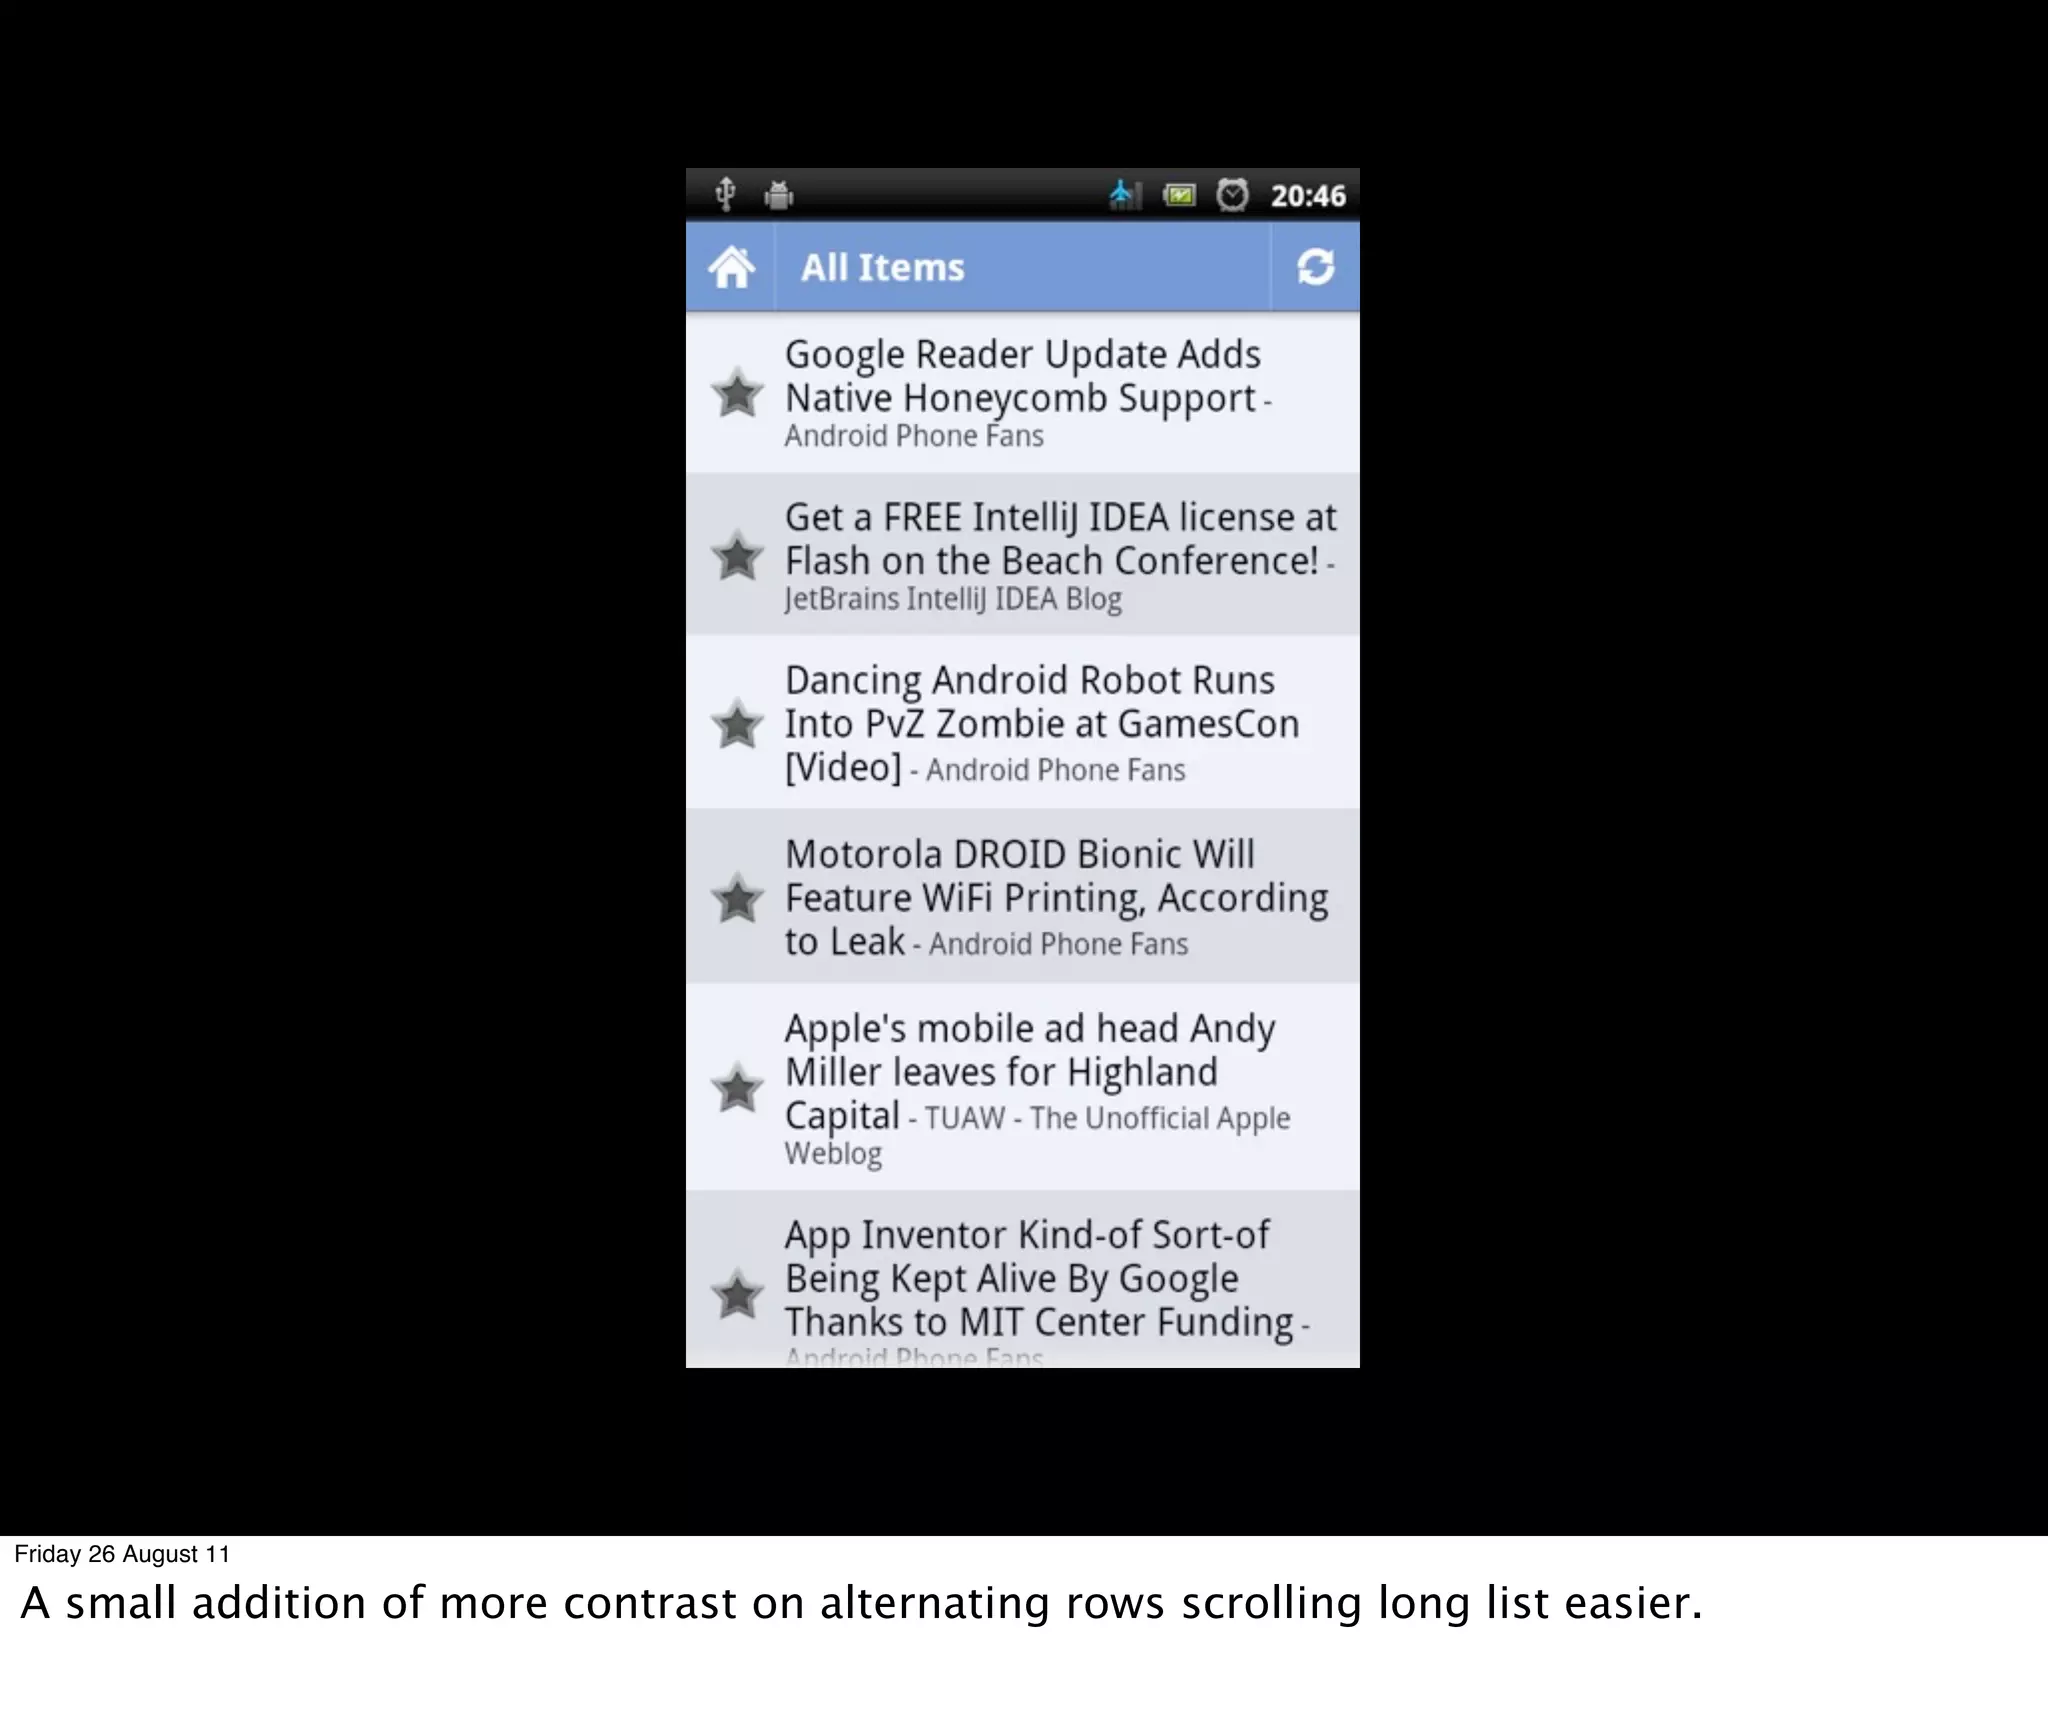The image size is (2048, 1732).
Task: Star the Google Reader Update article
Action: click(x=737, y=393)
